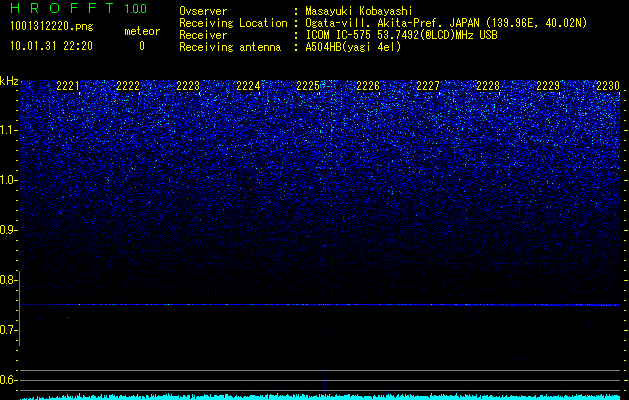Click time marker 2221
The height and width of the screenshot is (400, 629).
pyautogui.click(x=68, y=86)
